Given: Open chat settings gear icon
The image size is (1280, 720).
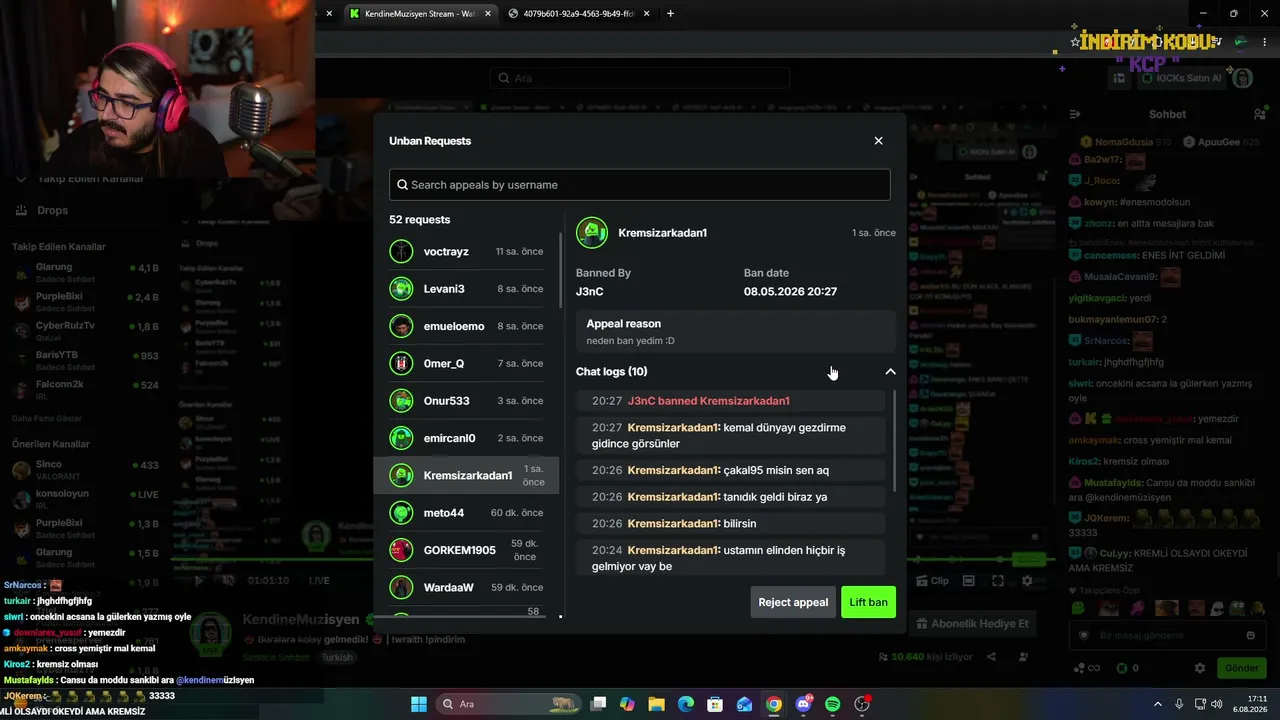Looking at the screenshot, I should pyautogui.click(x=1200, y=668).
